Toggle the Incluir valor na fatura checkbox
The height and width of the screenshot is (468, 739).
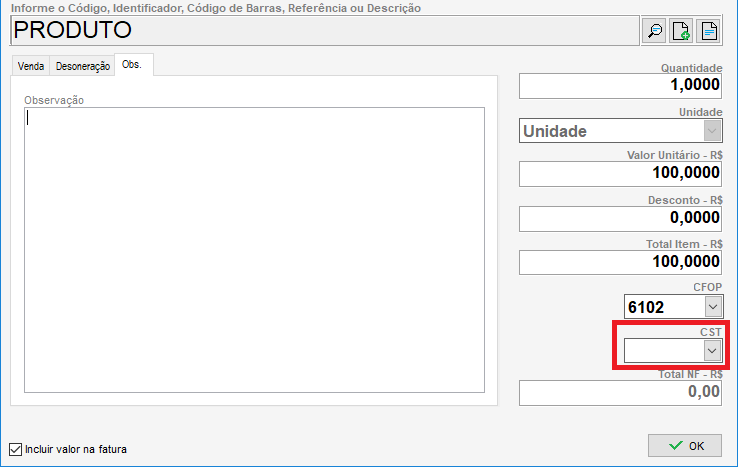click(x=15, y=449)
